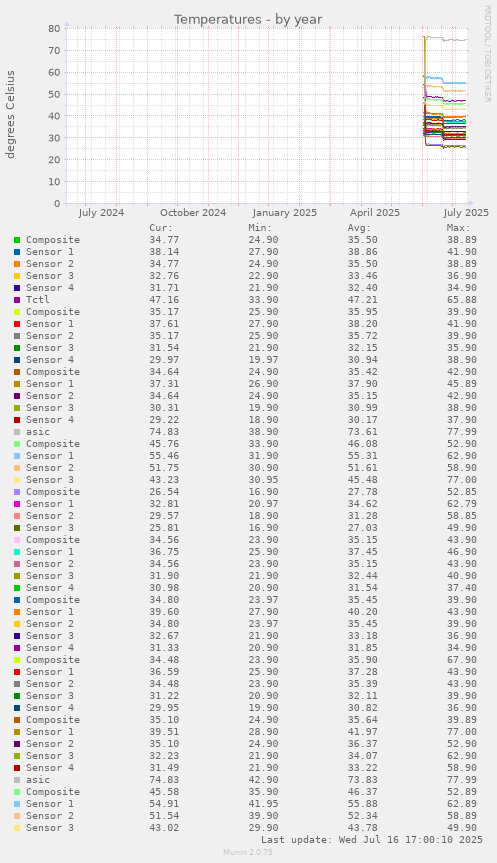Click the current value 54.91
The height and width of the screenshot is (863, 497).
point(164,804)
